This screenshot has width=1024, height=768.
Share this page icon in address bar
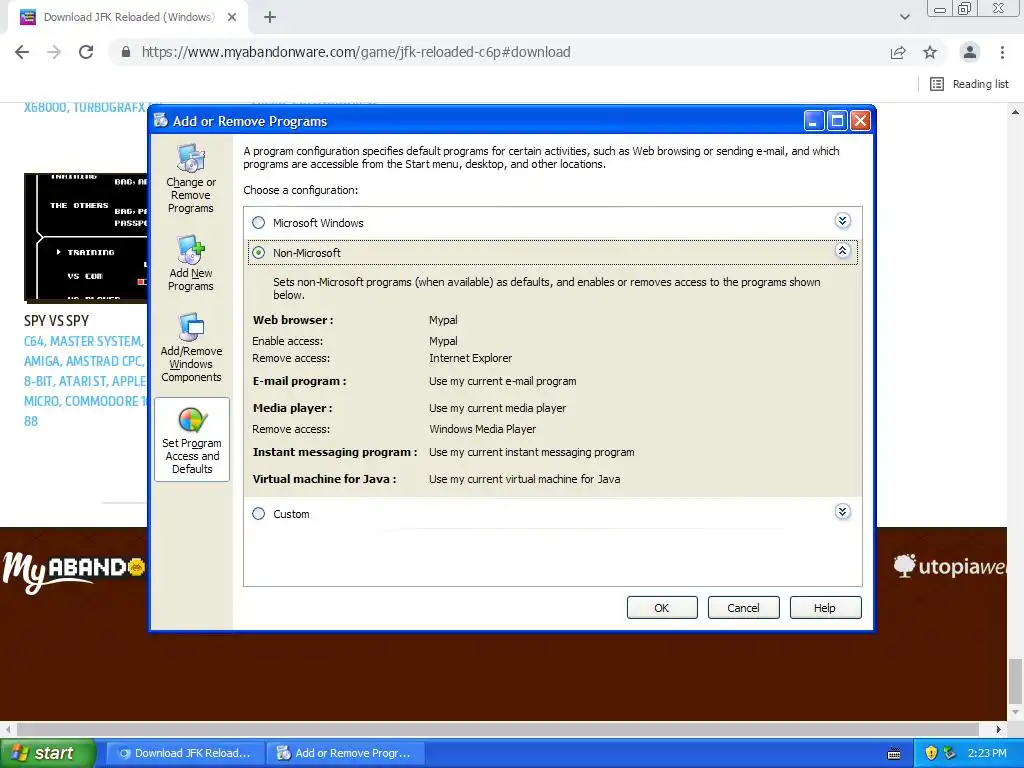tap(898, 52)
